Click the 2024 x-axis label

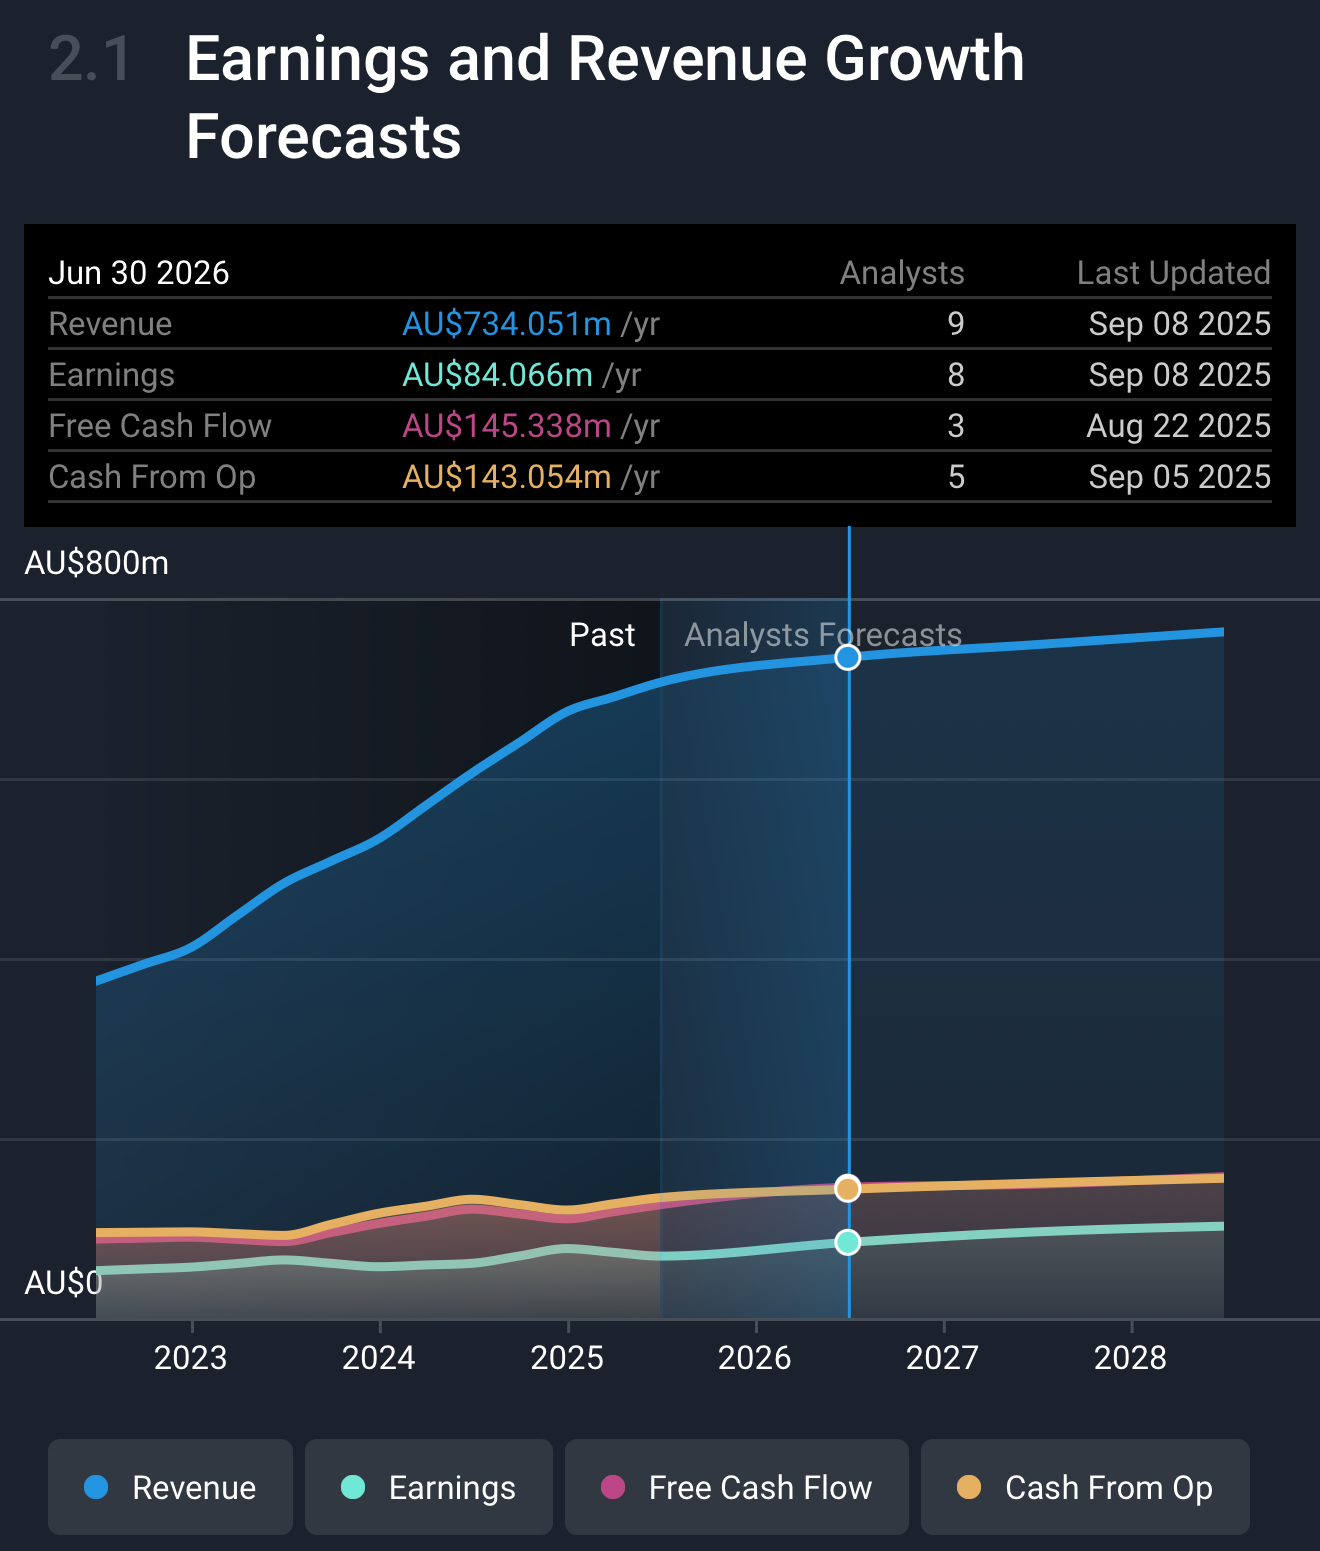coord(378,1358)
